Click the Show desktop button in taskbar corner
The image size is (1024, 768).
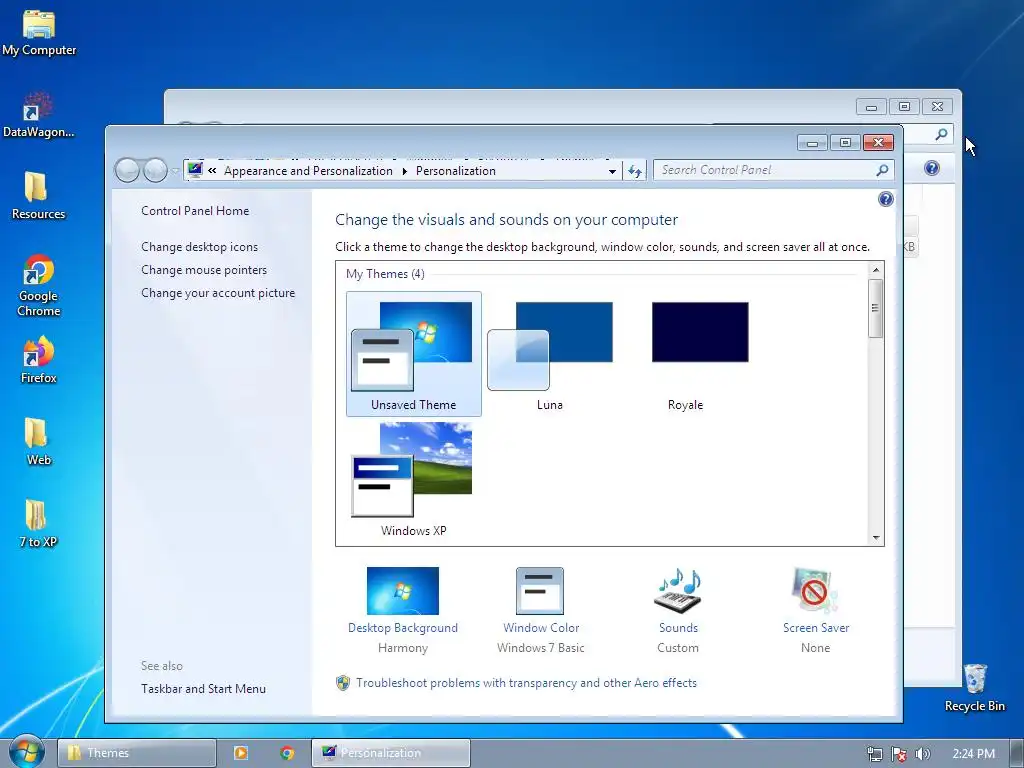tap(1017, 754)
